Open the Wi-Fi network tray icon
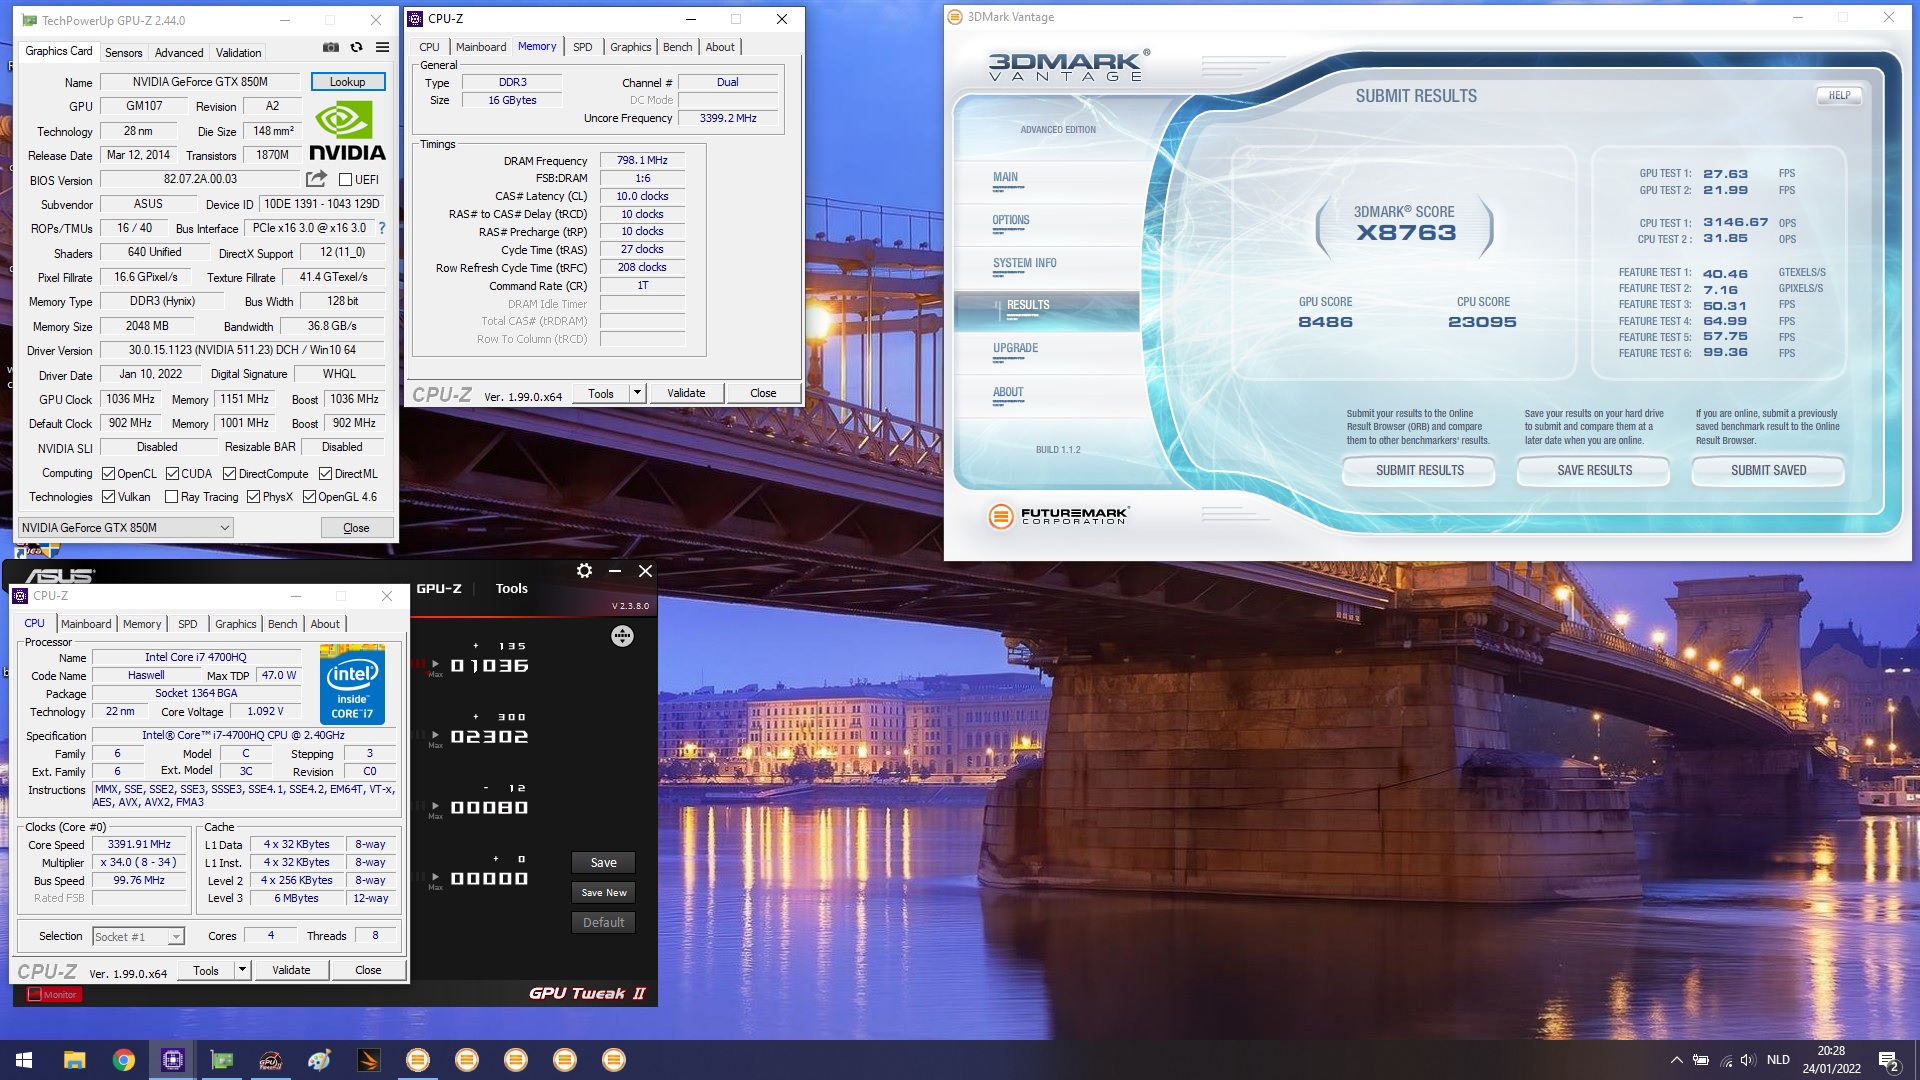This screenshot has height=1080, width=1920. click(1725, 1060)
